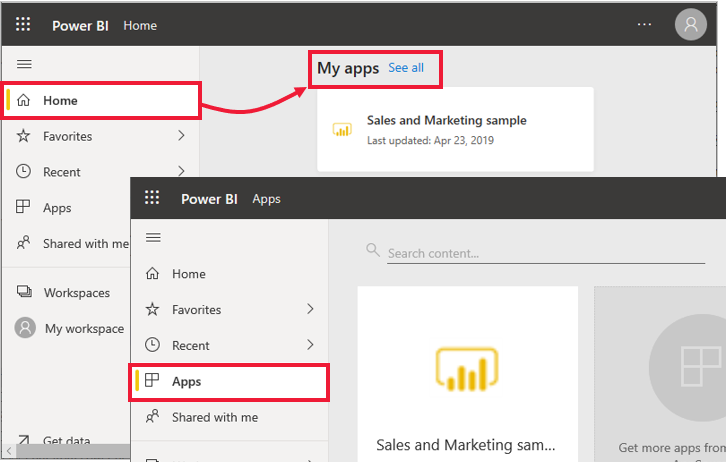The image size is (726, 462).
Task: Click the Workspaces icon in Home window
Action: (24, 292)
